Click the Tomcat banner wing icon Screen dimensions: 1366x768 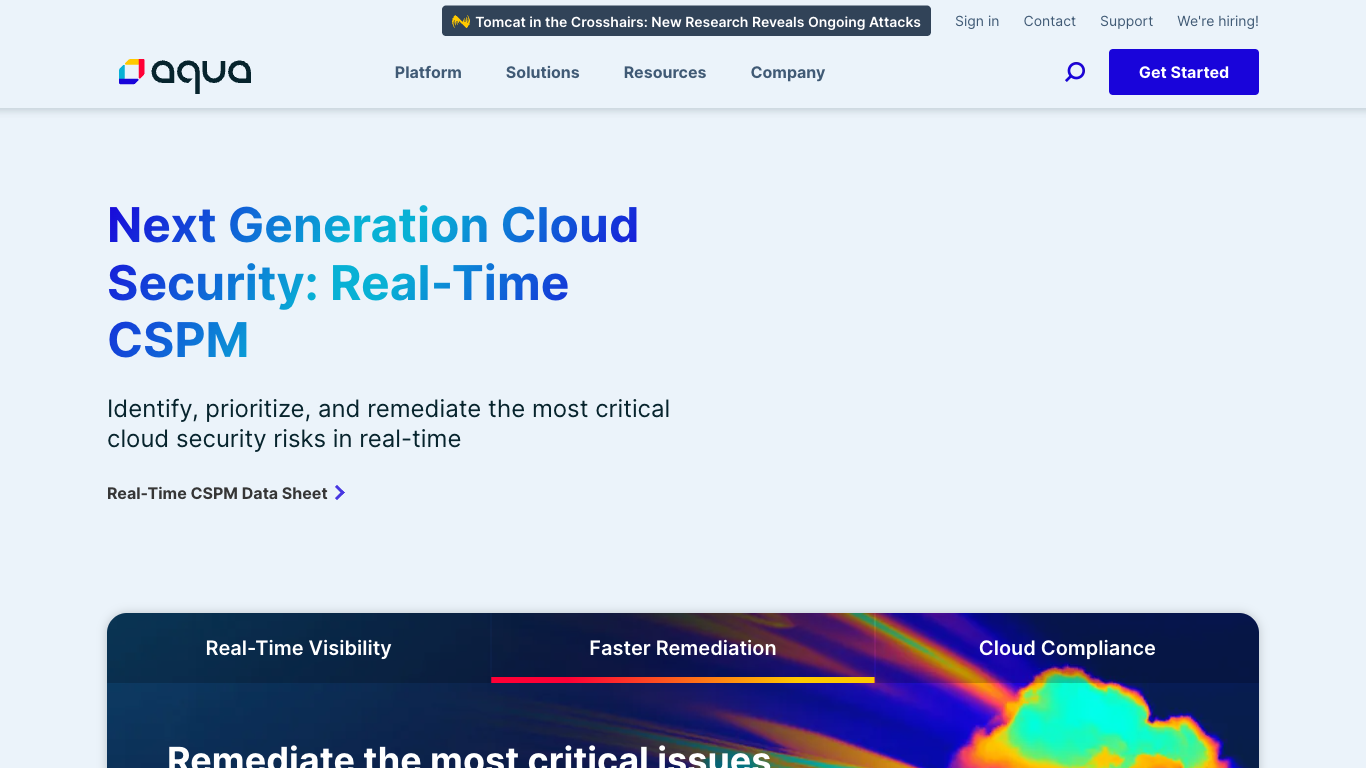tap(461, 21)
